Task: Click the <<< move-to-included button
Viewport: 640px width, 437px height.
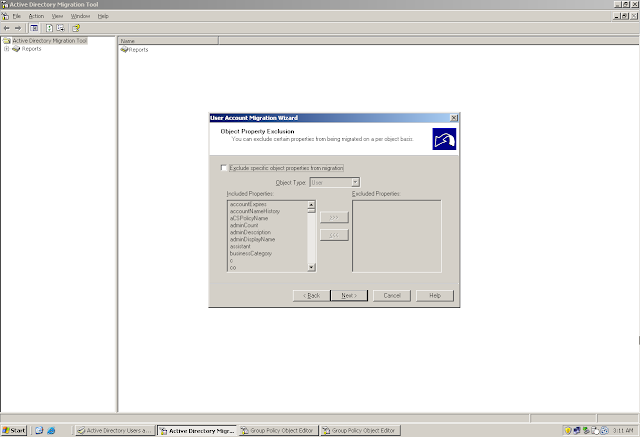Action: tap(334, 235)
